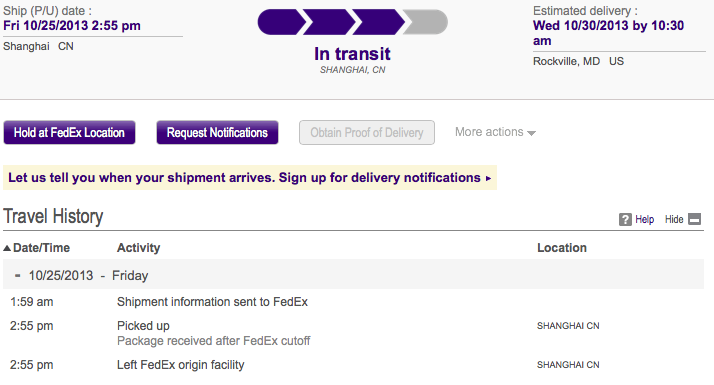The image size is (714, 385).
Task: Click the Location column header
Action: pyautogui.click(x=562, y=248)
